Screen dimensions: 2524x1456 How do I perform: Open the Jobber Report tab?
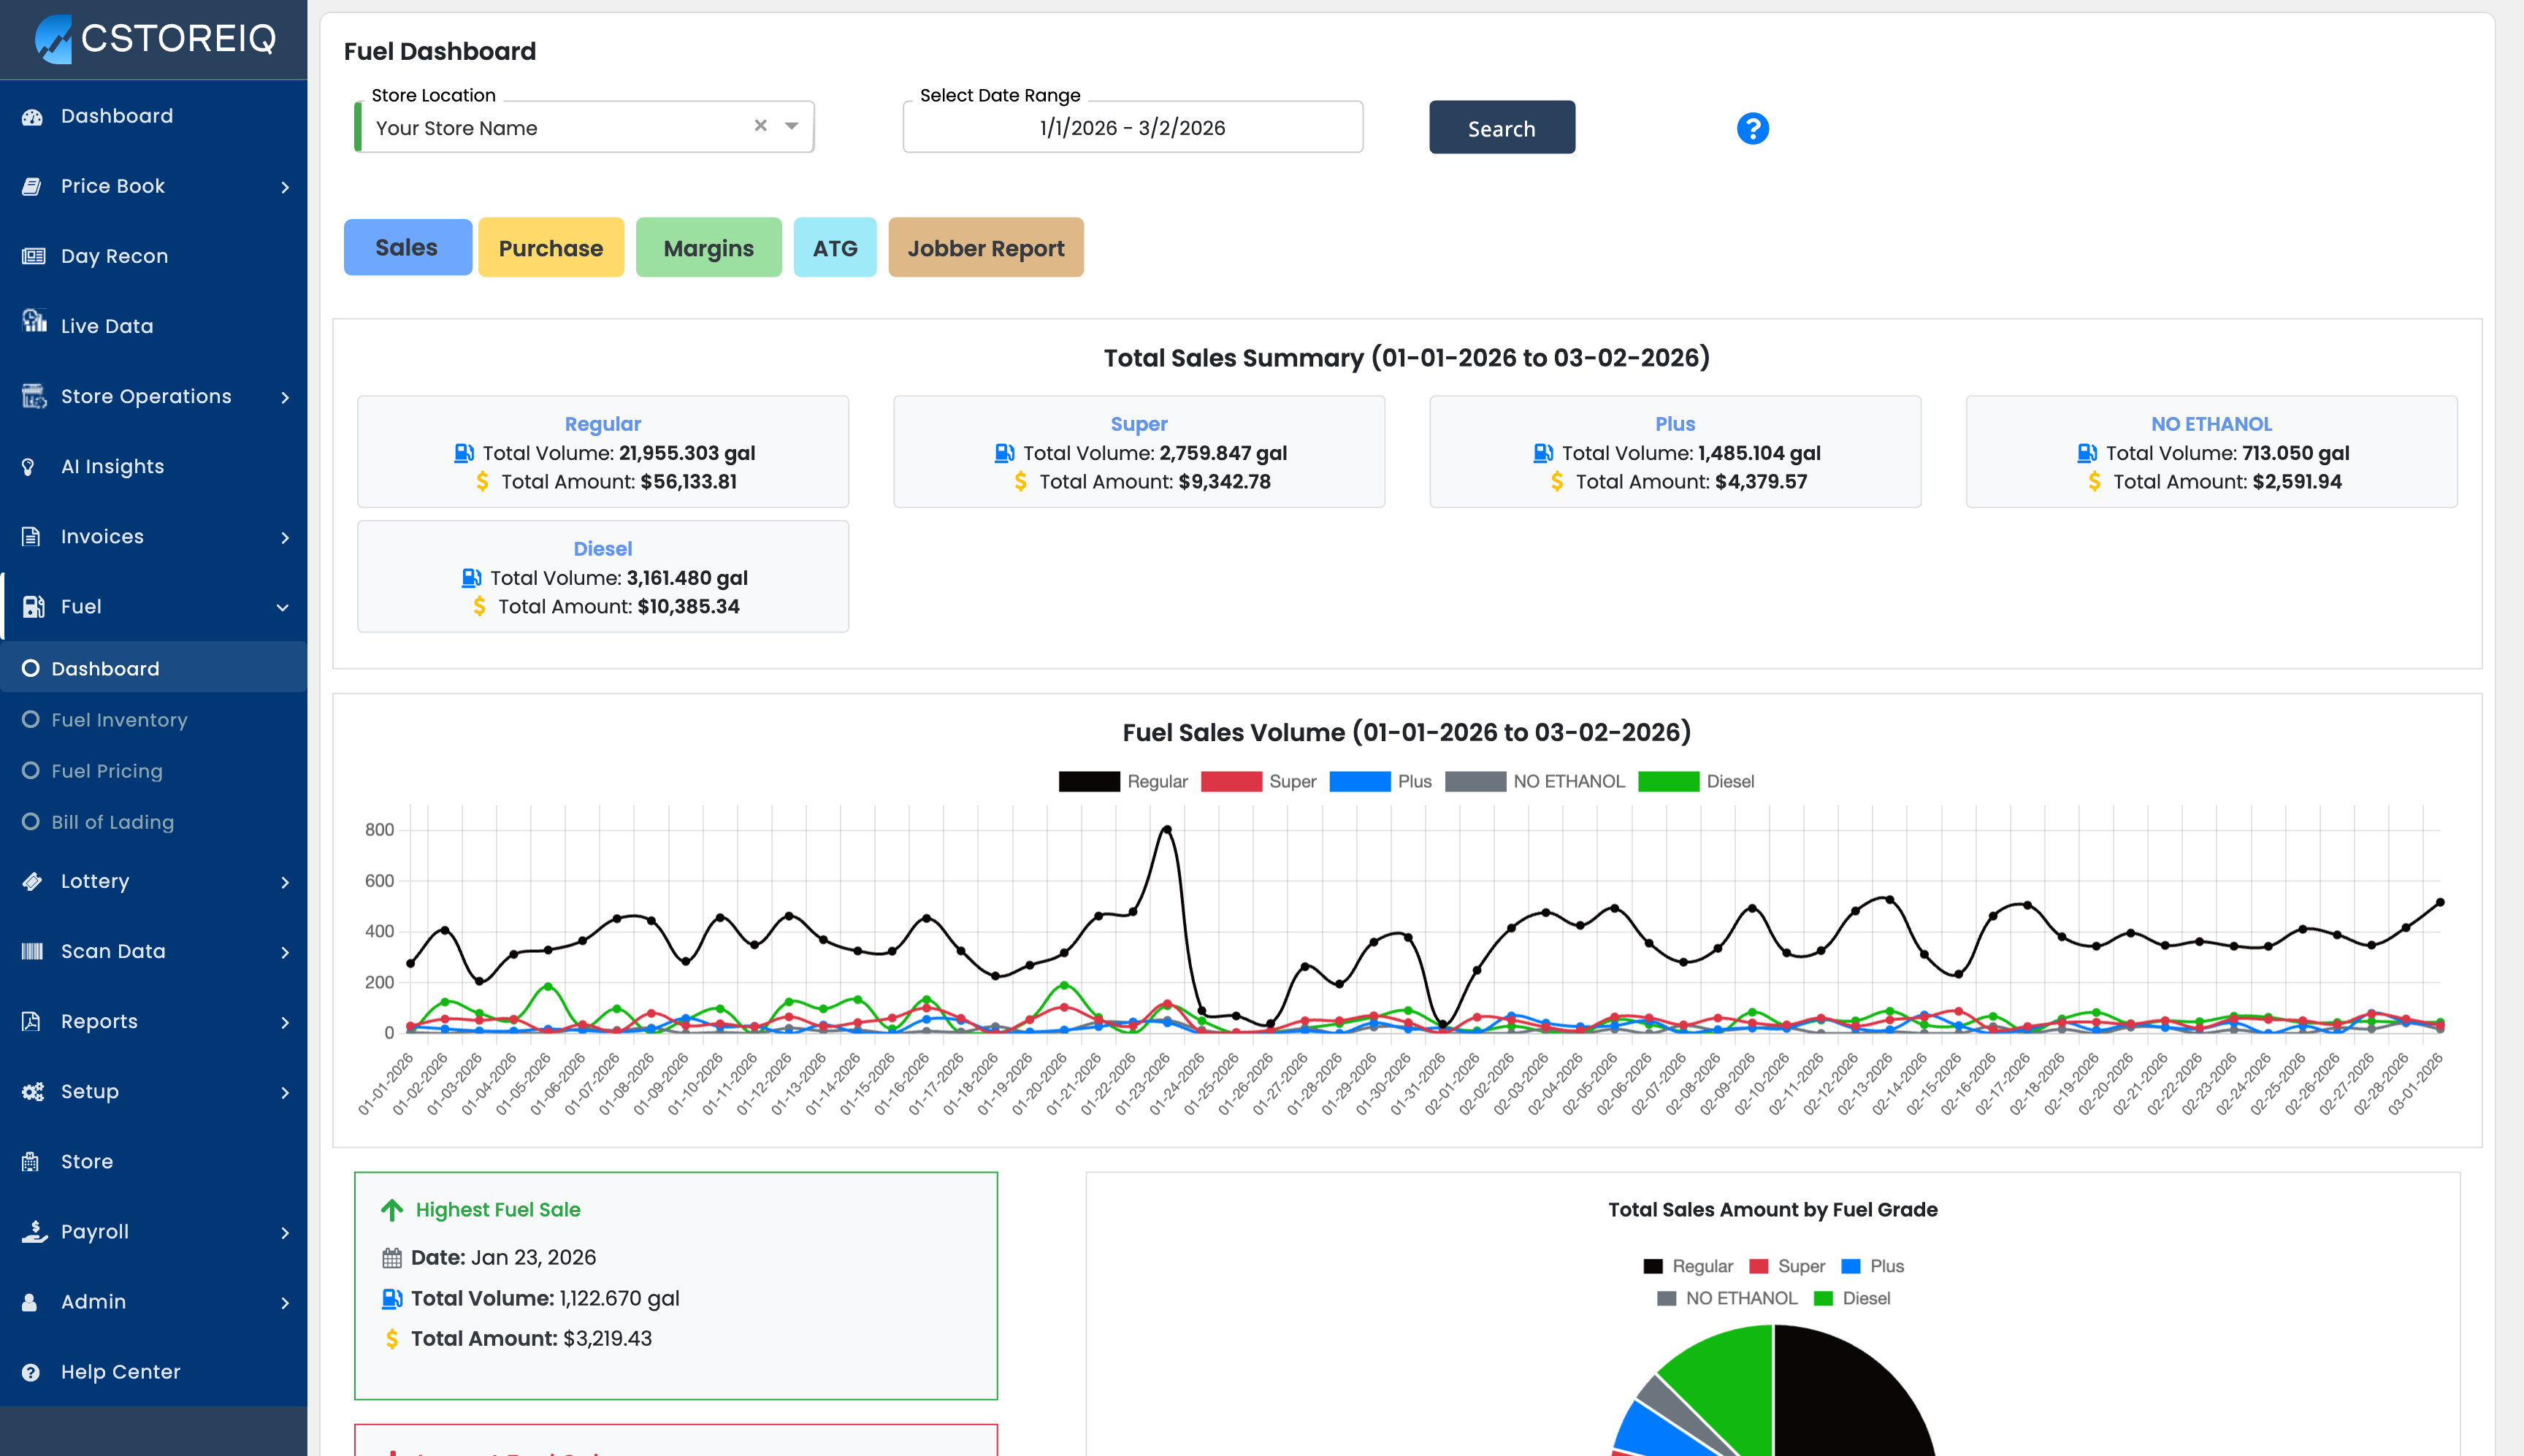[985, 248]
